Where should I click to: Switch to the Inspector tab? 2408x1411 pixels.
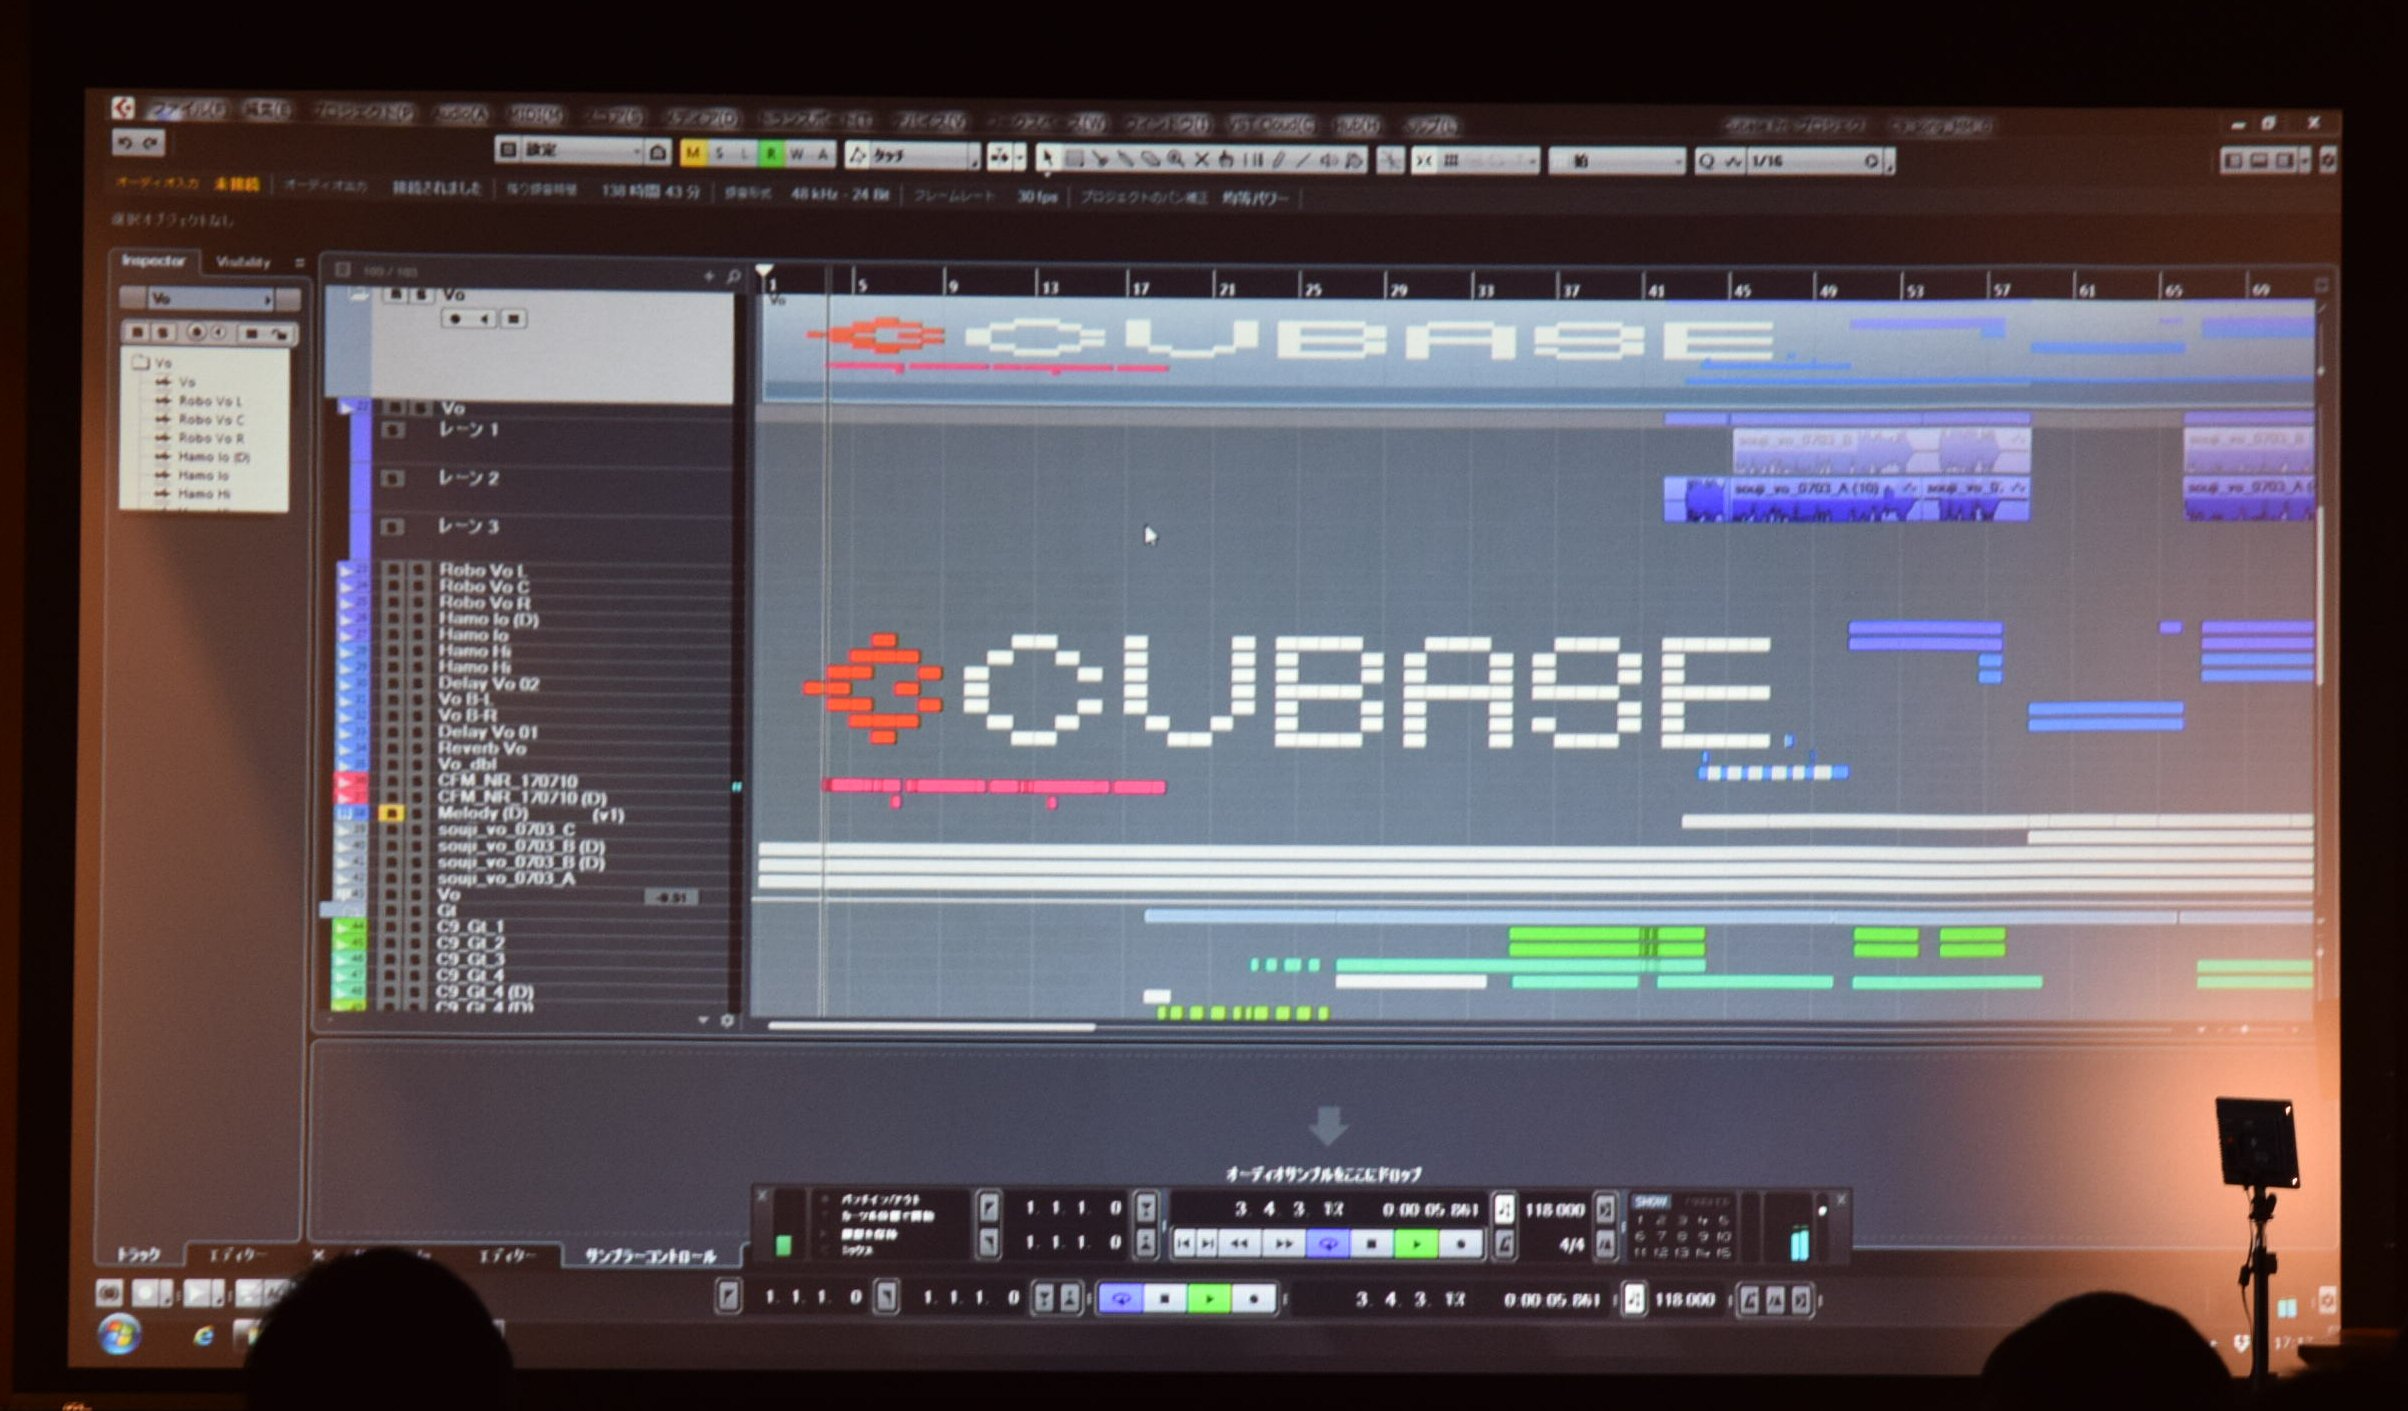[x=153, y=260]
